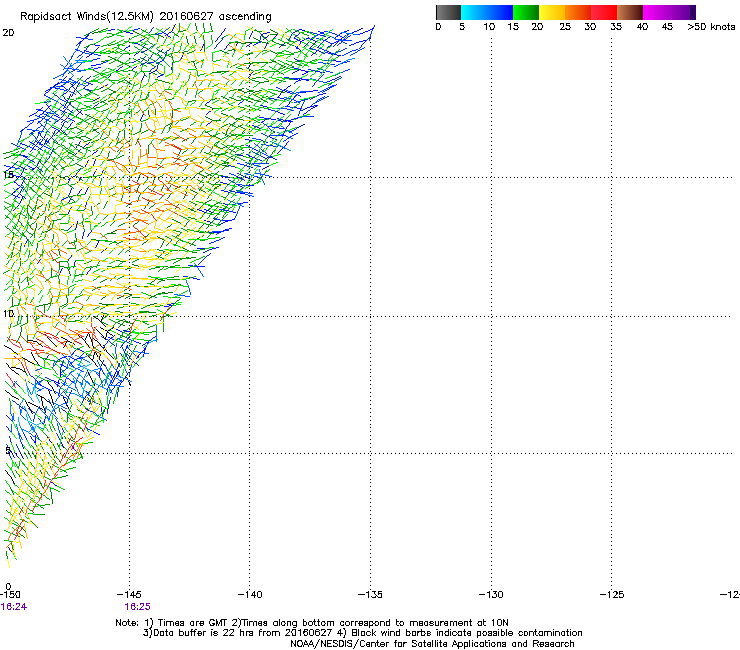Click the longitude label -140

250,594
